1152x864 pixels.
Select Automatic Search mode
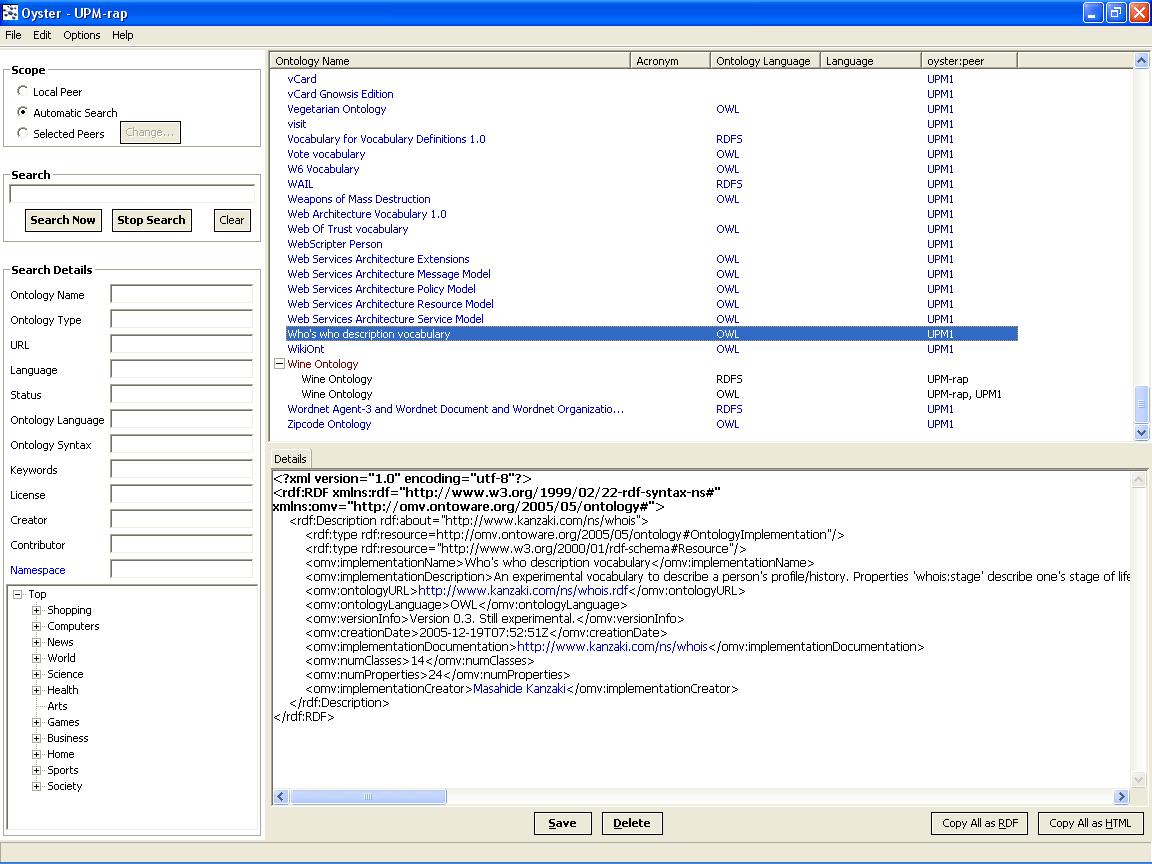pyautogui.click(x=22, y=112)
